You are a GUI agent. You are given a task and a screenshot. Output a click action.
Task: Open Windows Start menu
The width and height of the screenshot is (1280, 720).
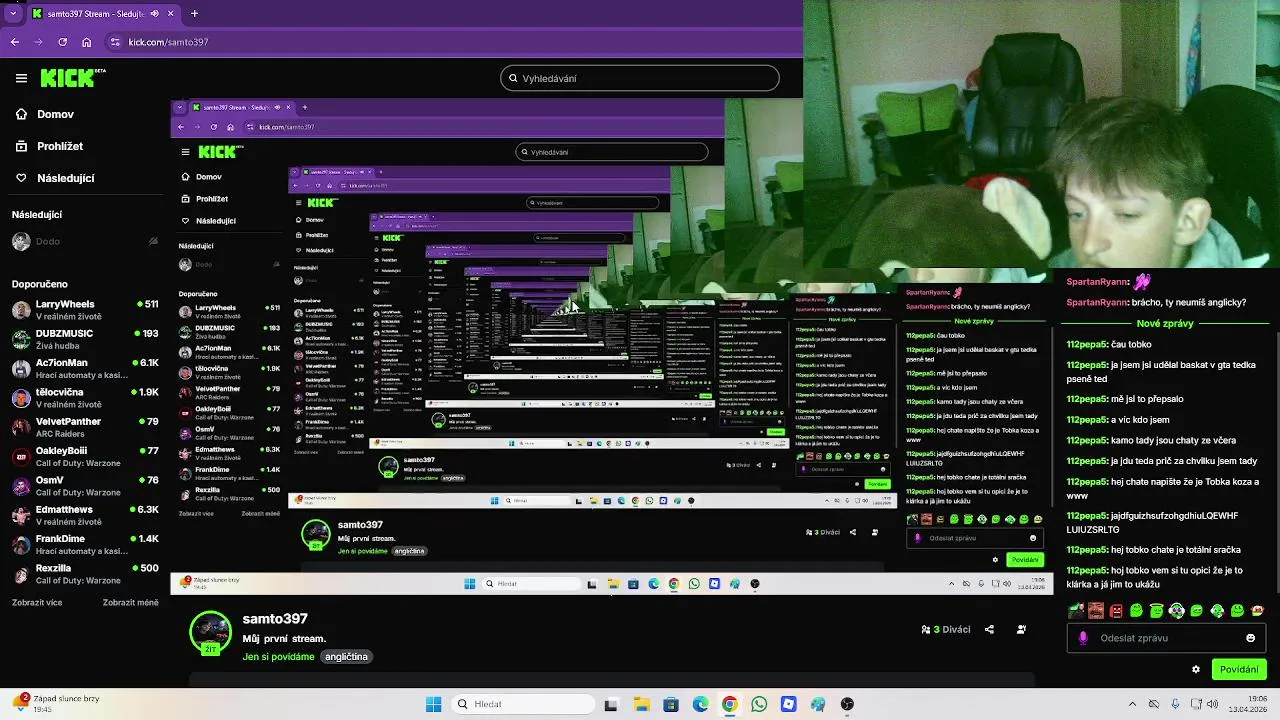(433, 704)
